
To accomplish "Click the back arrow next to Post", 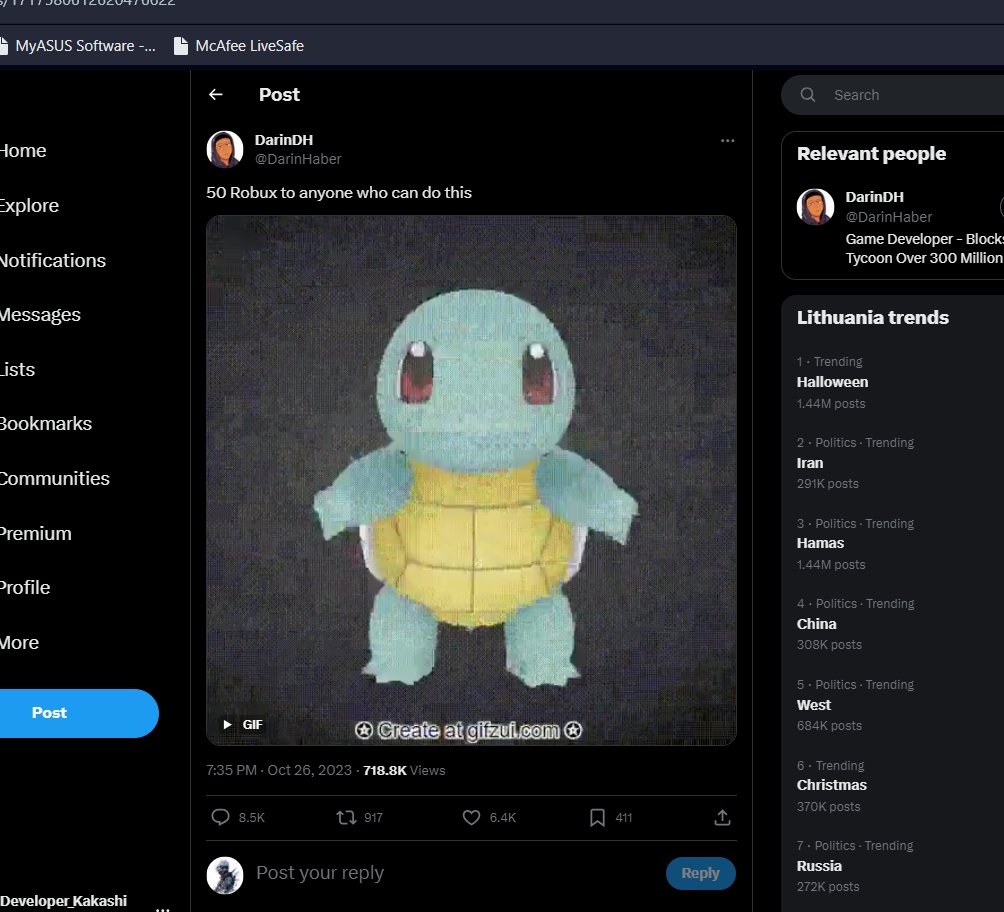I will (216, 95).
